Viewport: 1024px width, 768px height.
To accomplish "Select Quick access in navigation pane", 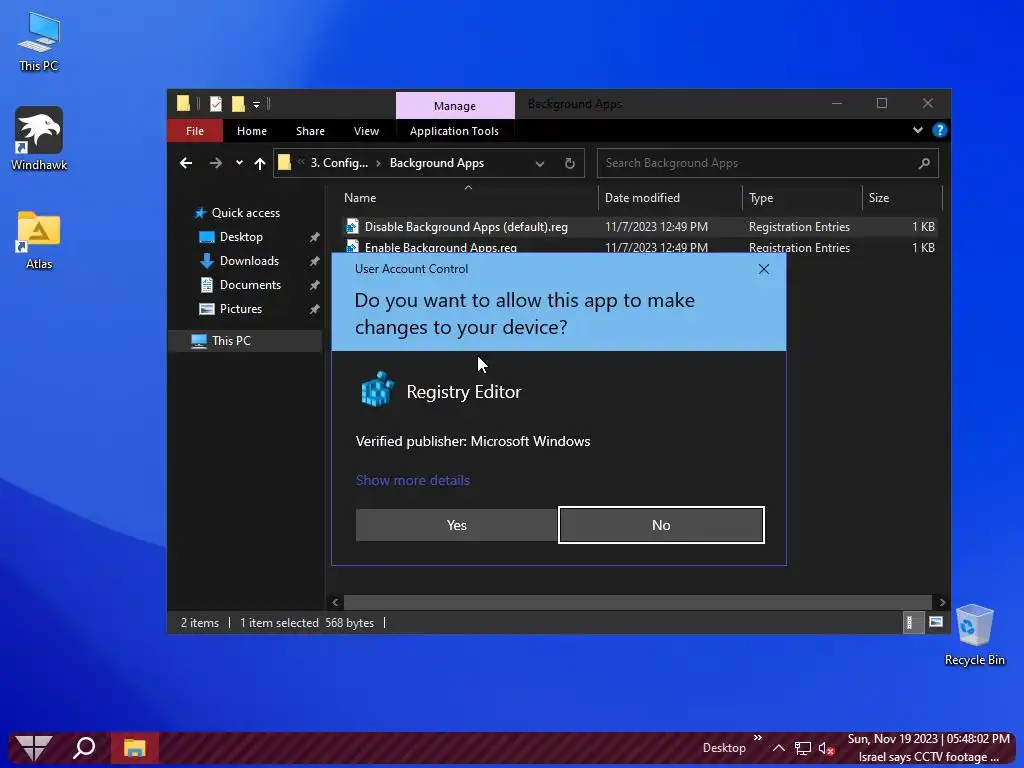I will (246, 213).
